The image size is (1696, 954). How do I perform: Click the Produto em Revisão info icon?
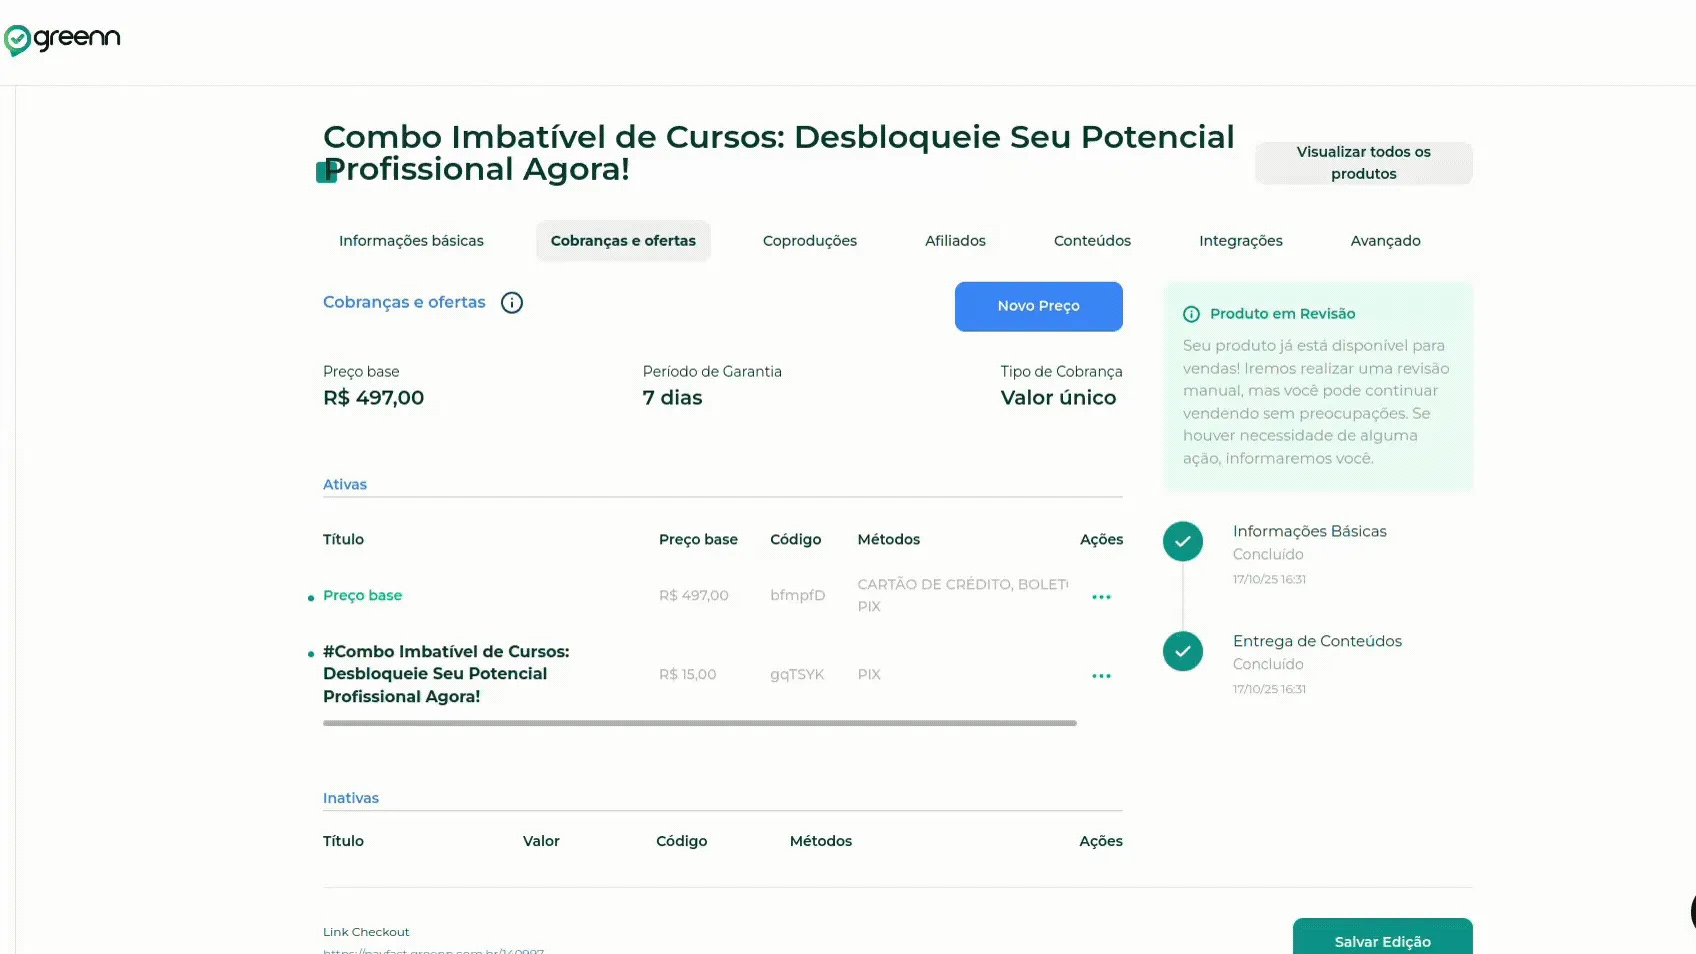click(1191, 314)
